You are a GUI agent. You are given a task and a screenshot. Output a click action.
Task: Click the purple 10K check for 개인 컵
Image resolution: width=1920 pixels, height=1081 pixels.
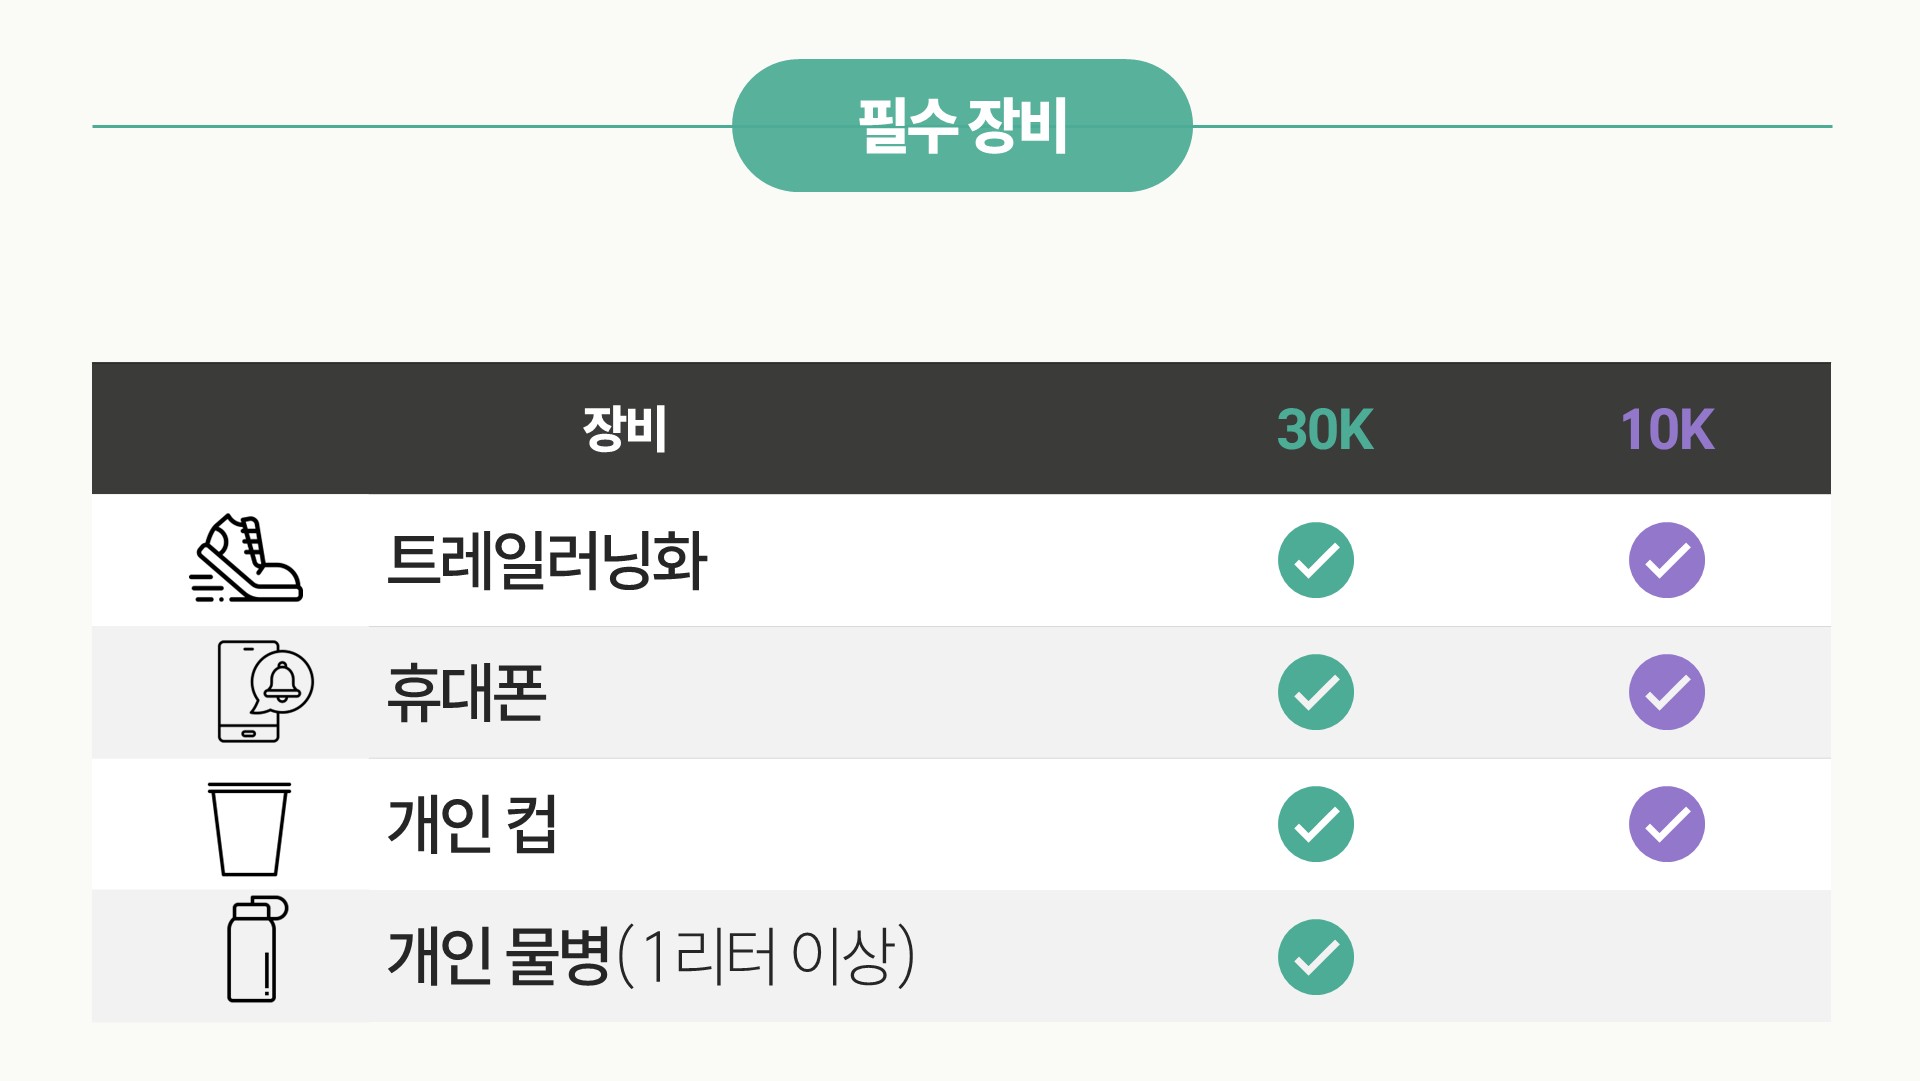click(x=1666, y=824)
